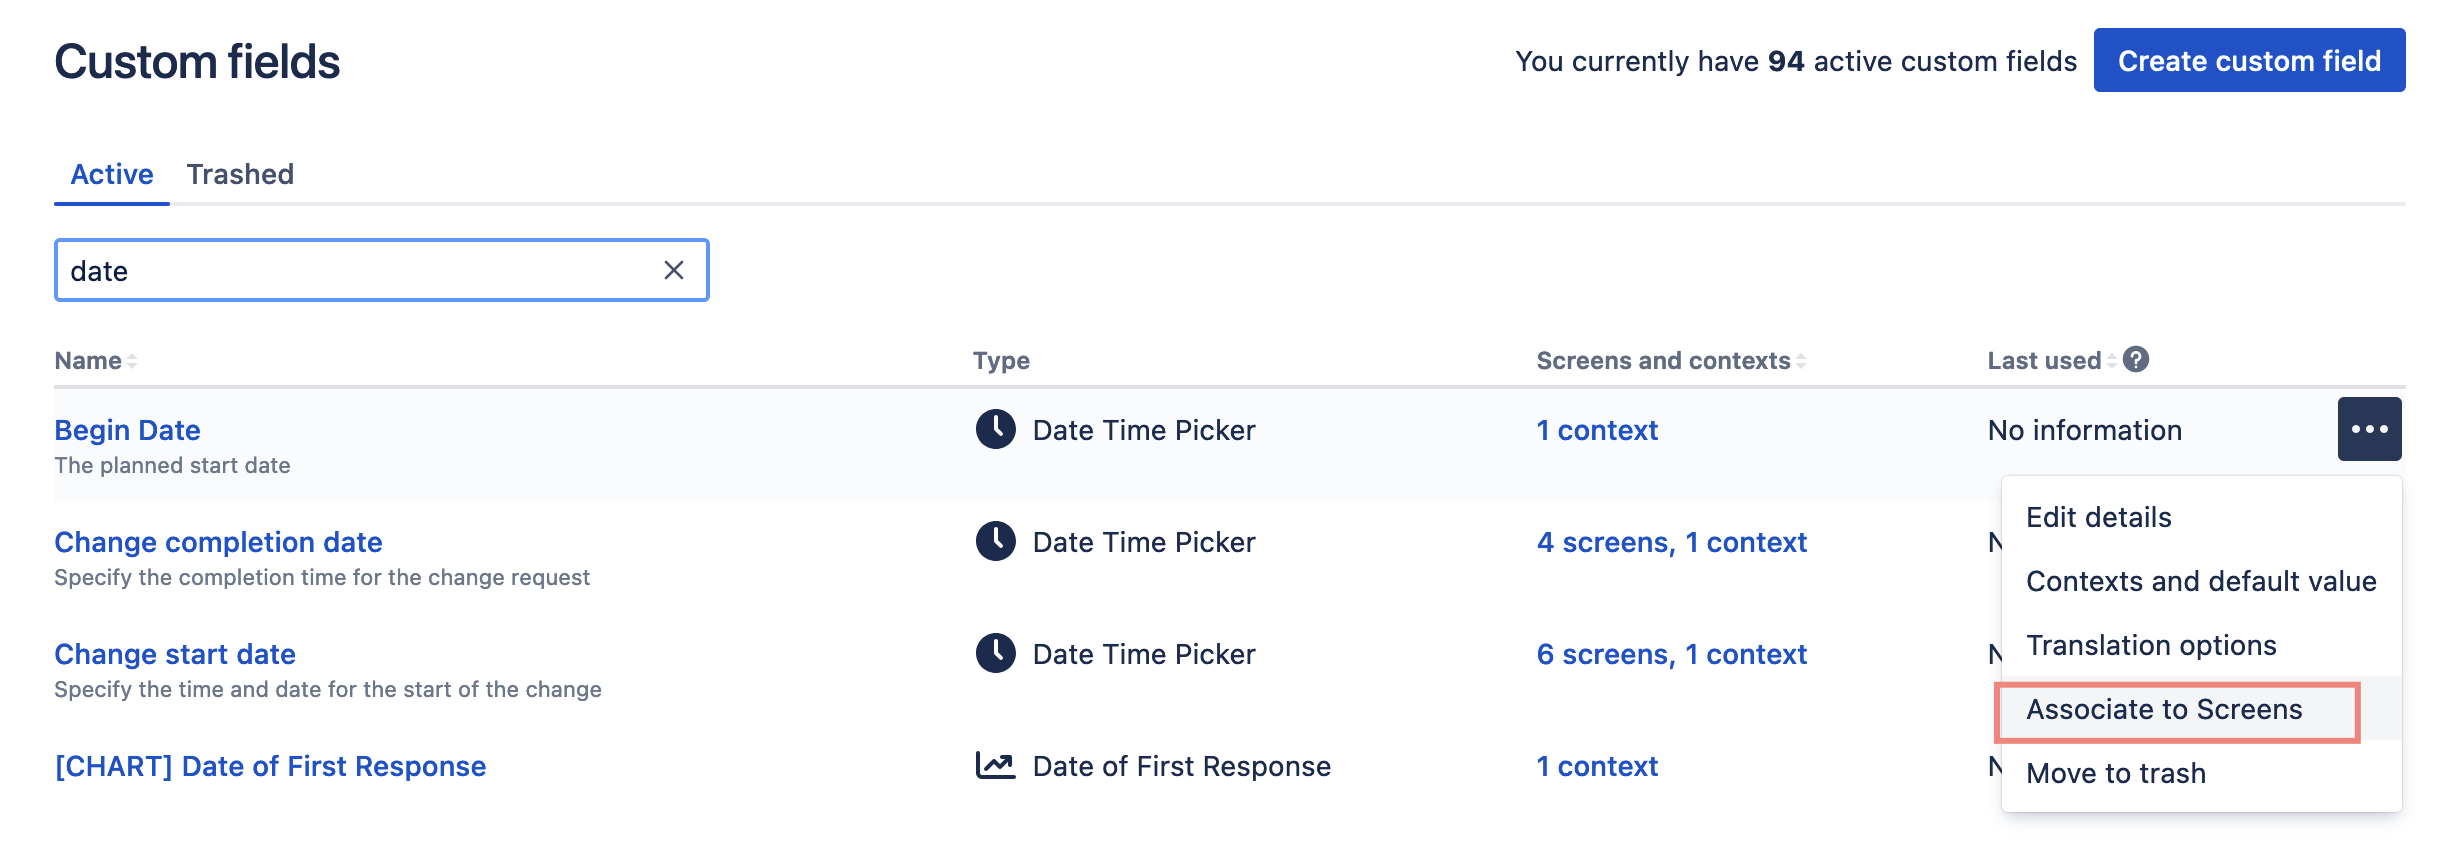Clear the search field with X icon
The height and width of the screenshot is (846, 2454).
click(x=674, y=270)
